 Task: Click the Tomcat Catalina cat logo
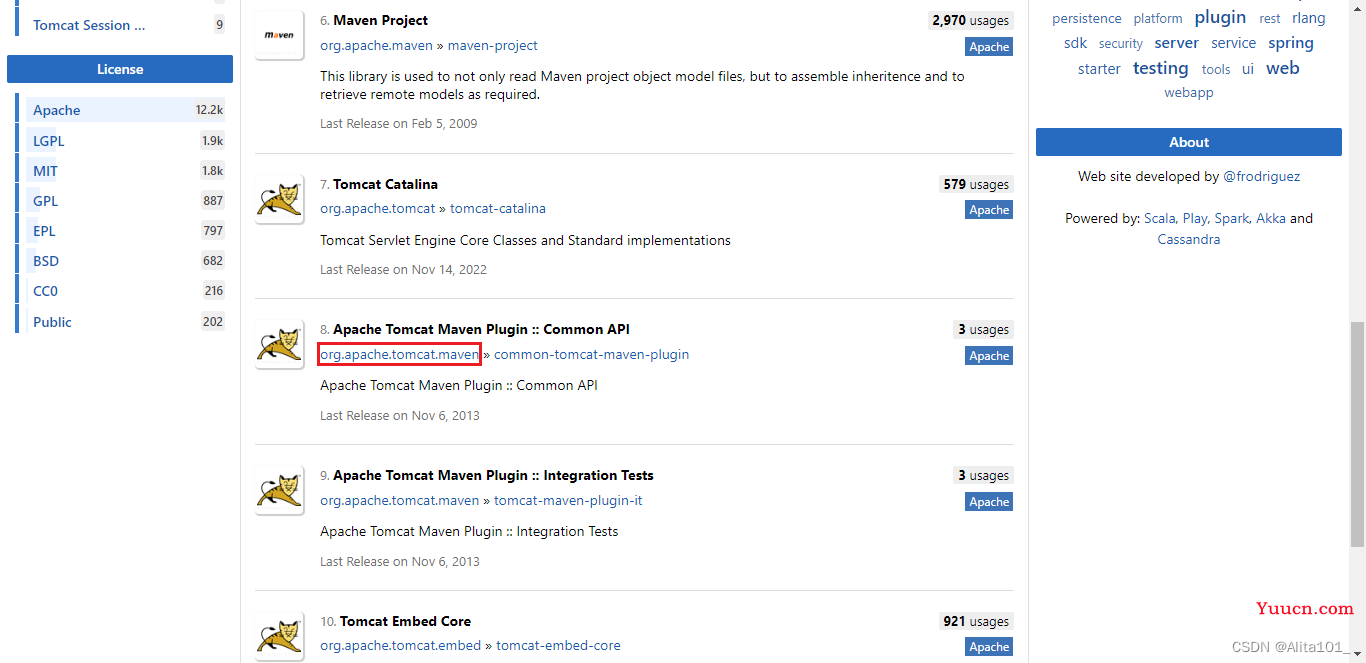coord(279,199)
